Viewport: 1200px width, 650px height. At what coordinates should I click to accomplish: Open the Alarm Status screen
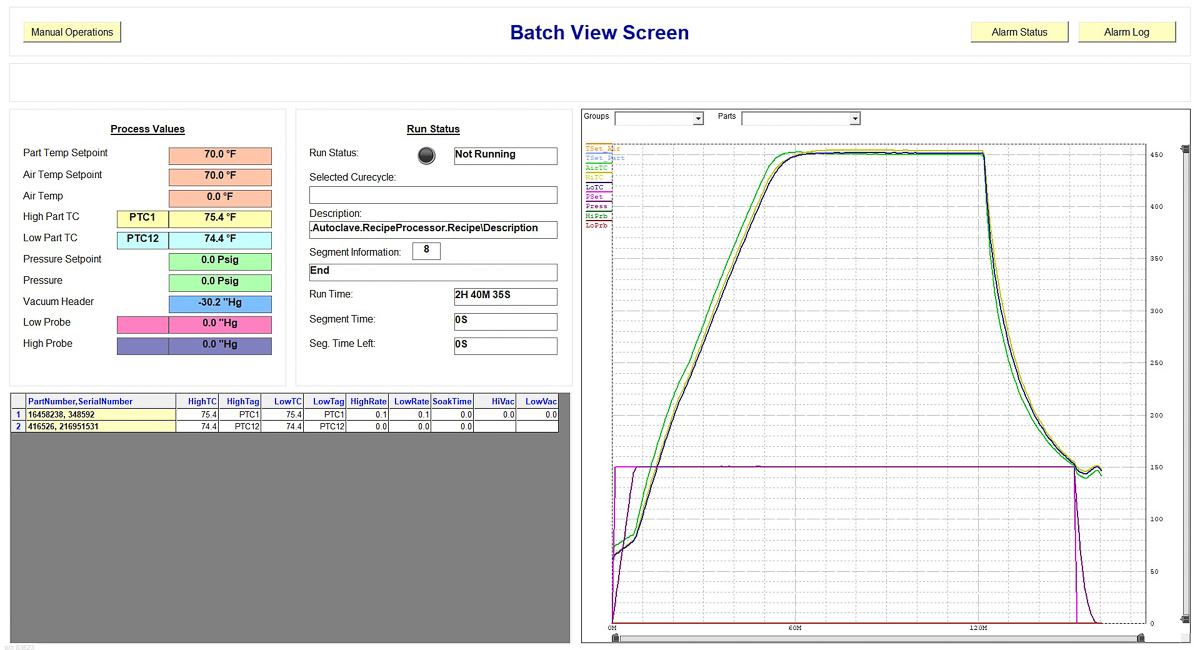[1019, 32]
